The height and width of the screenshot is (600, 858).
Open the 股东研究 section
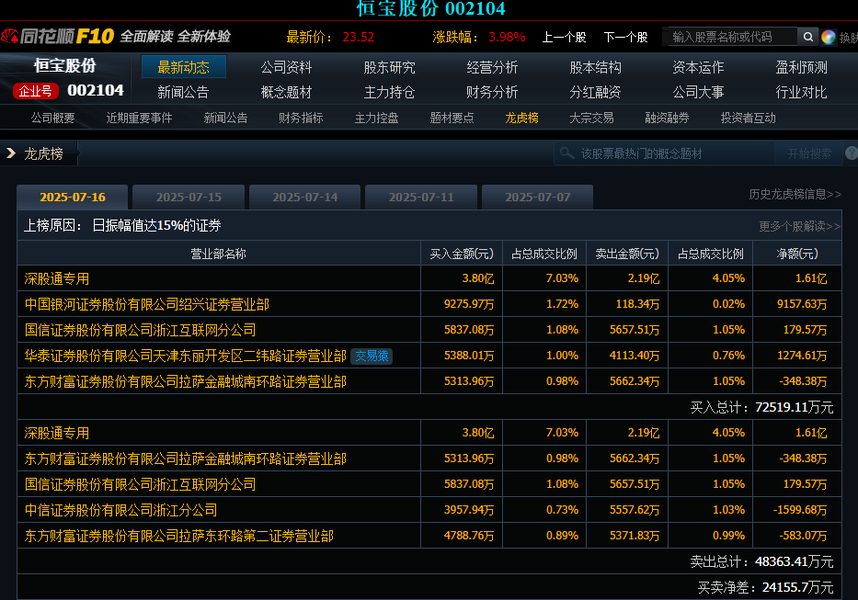[390, 67]
